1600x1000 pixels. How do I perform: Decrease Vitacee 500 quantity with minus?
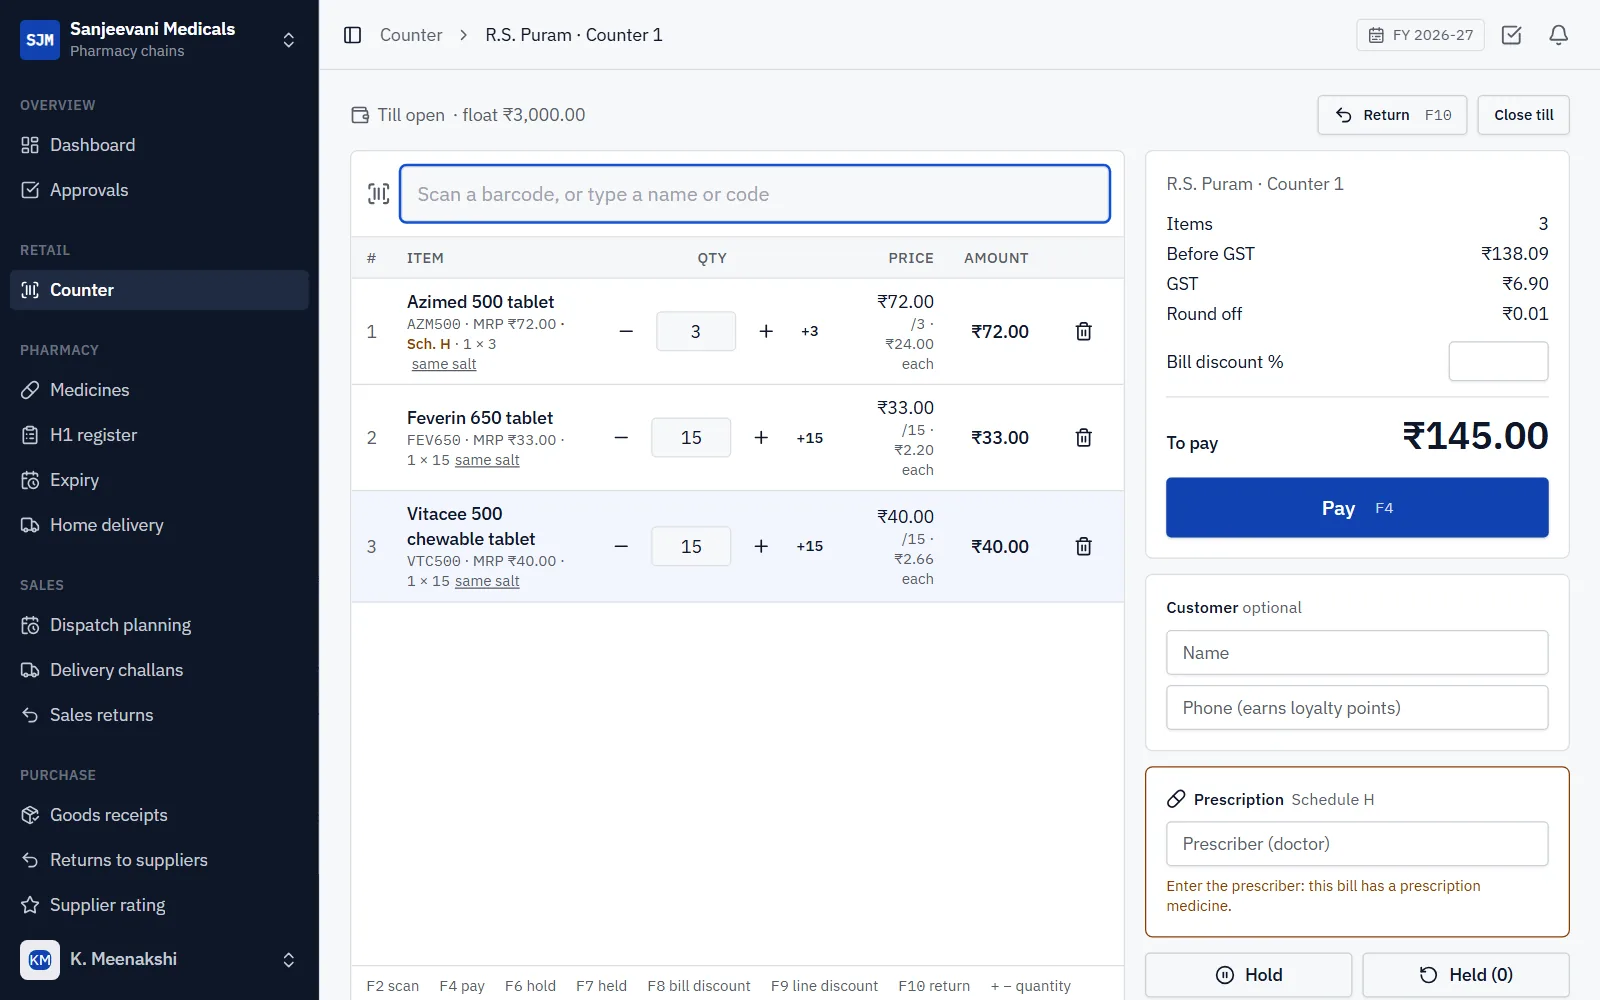[621, 546]
